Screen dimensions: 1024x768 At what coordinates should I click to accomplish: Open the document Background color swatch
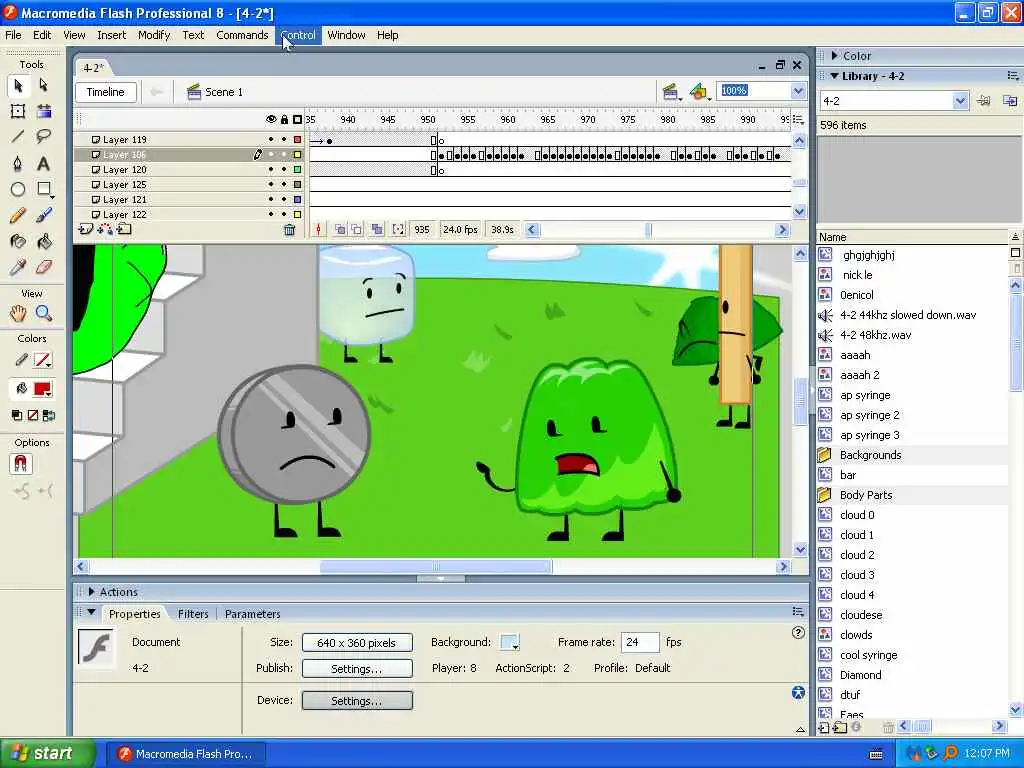click(509, 643)
